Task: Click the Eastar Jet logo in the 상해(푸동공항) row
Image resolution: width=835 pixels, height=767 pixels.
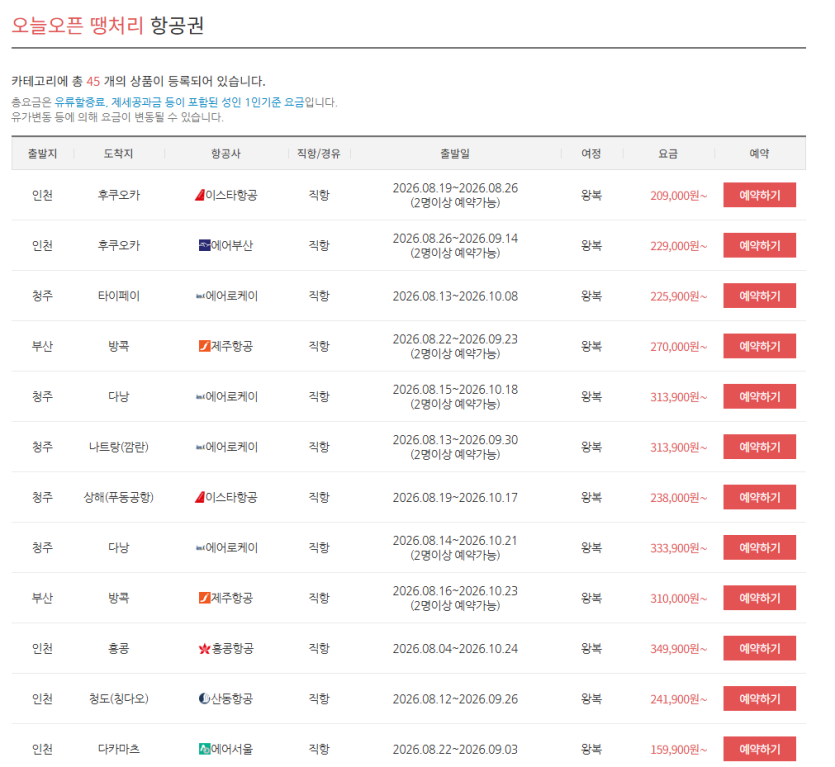Action: point(200,497)
